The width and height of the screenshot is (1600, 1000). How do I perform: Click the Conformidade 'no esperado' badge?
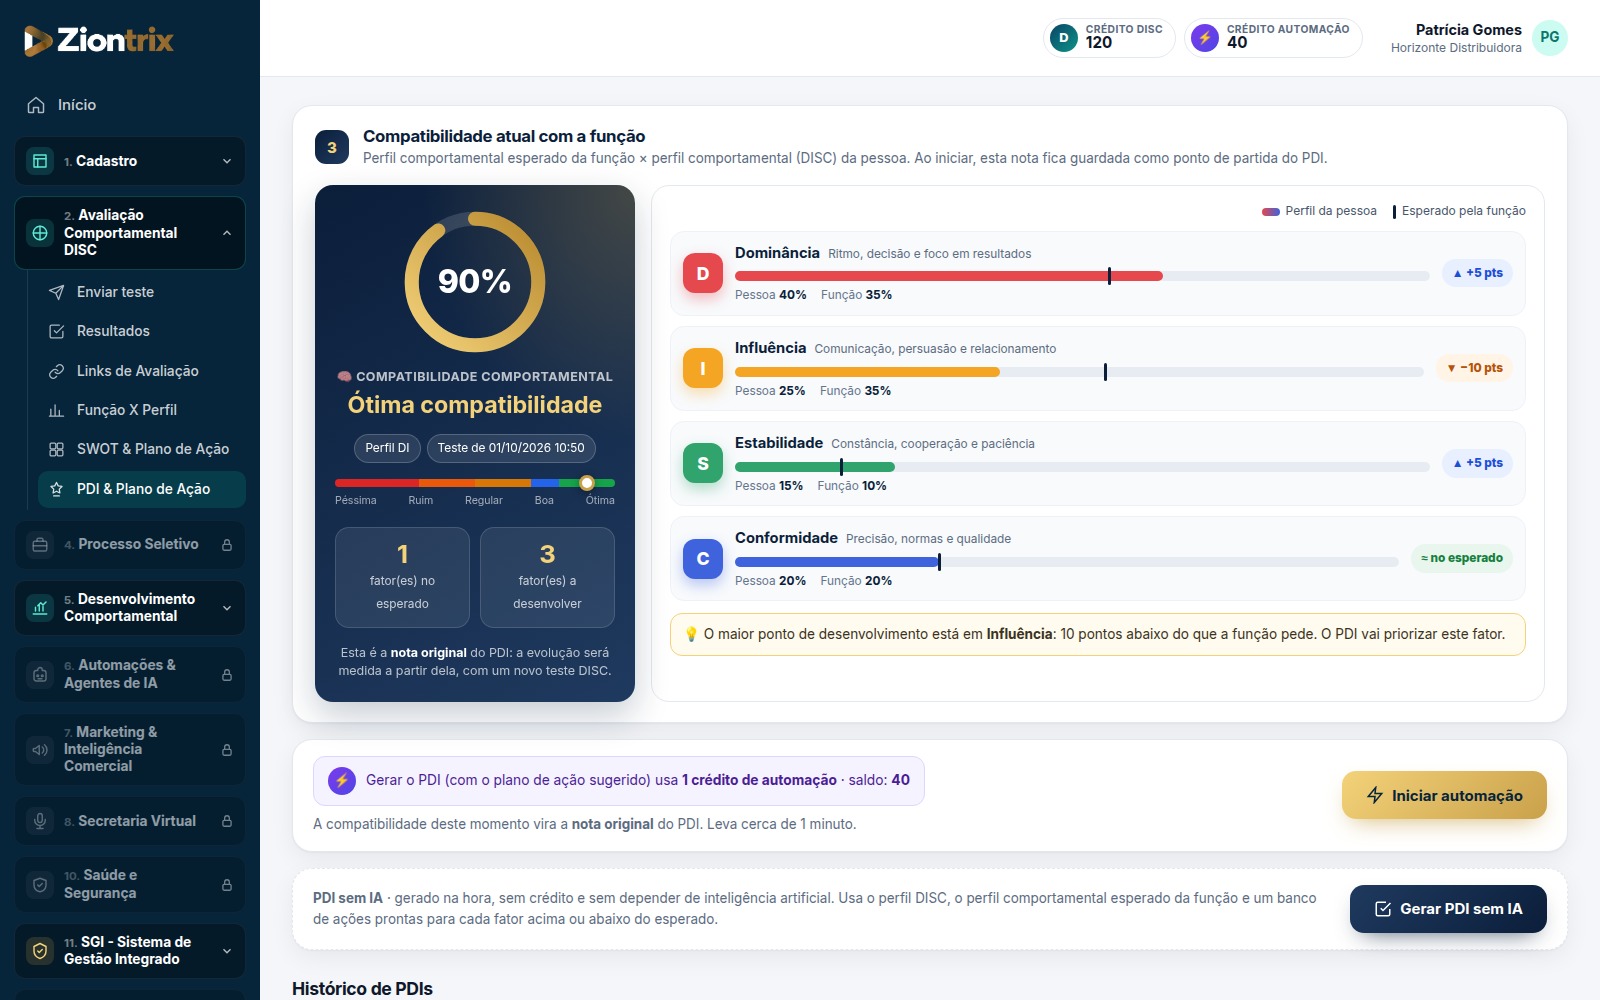1462,558
